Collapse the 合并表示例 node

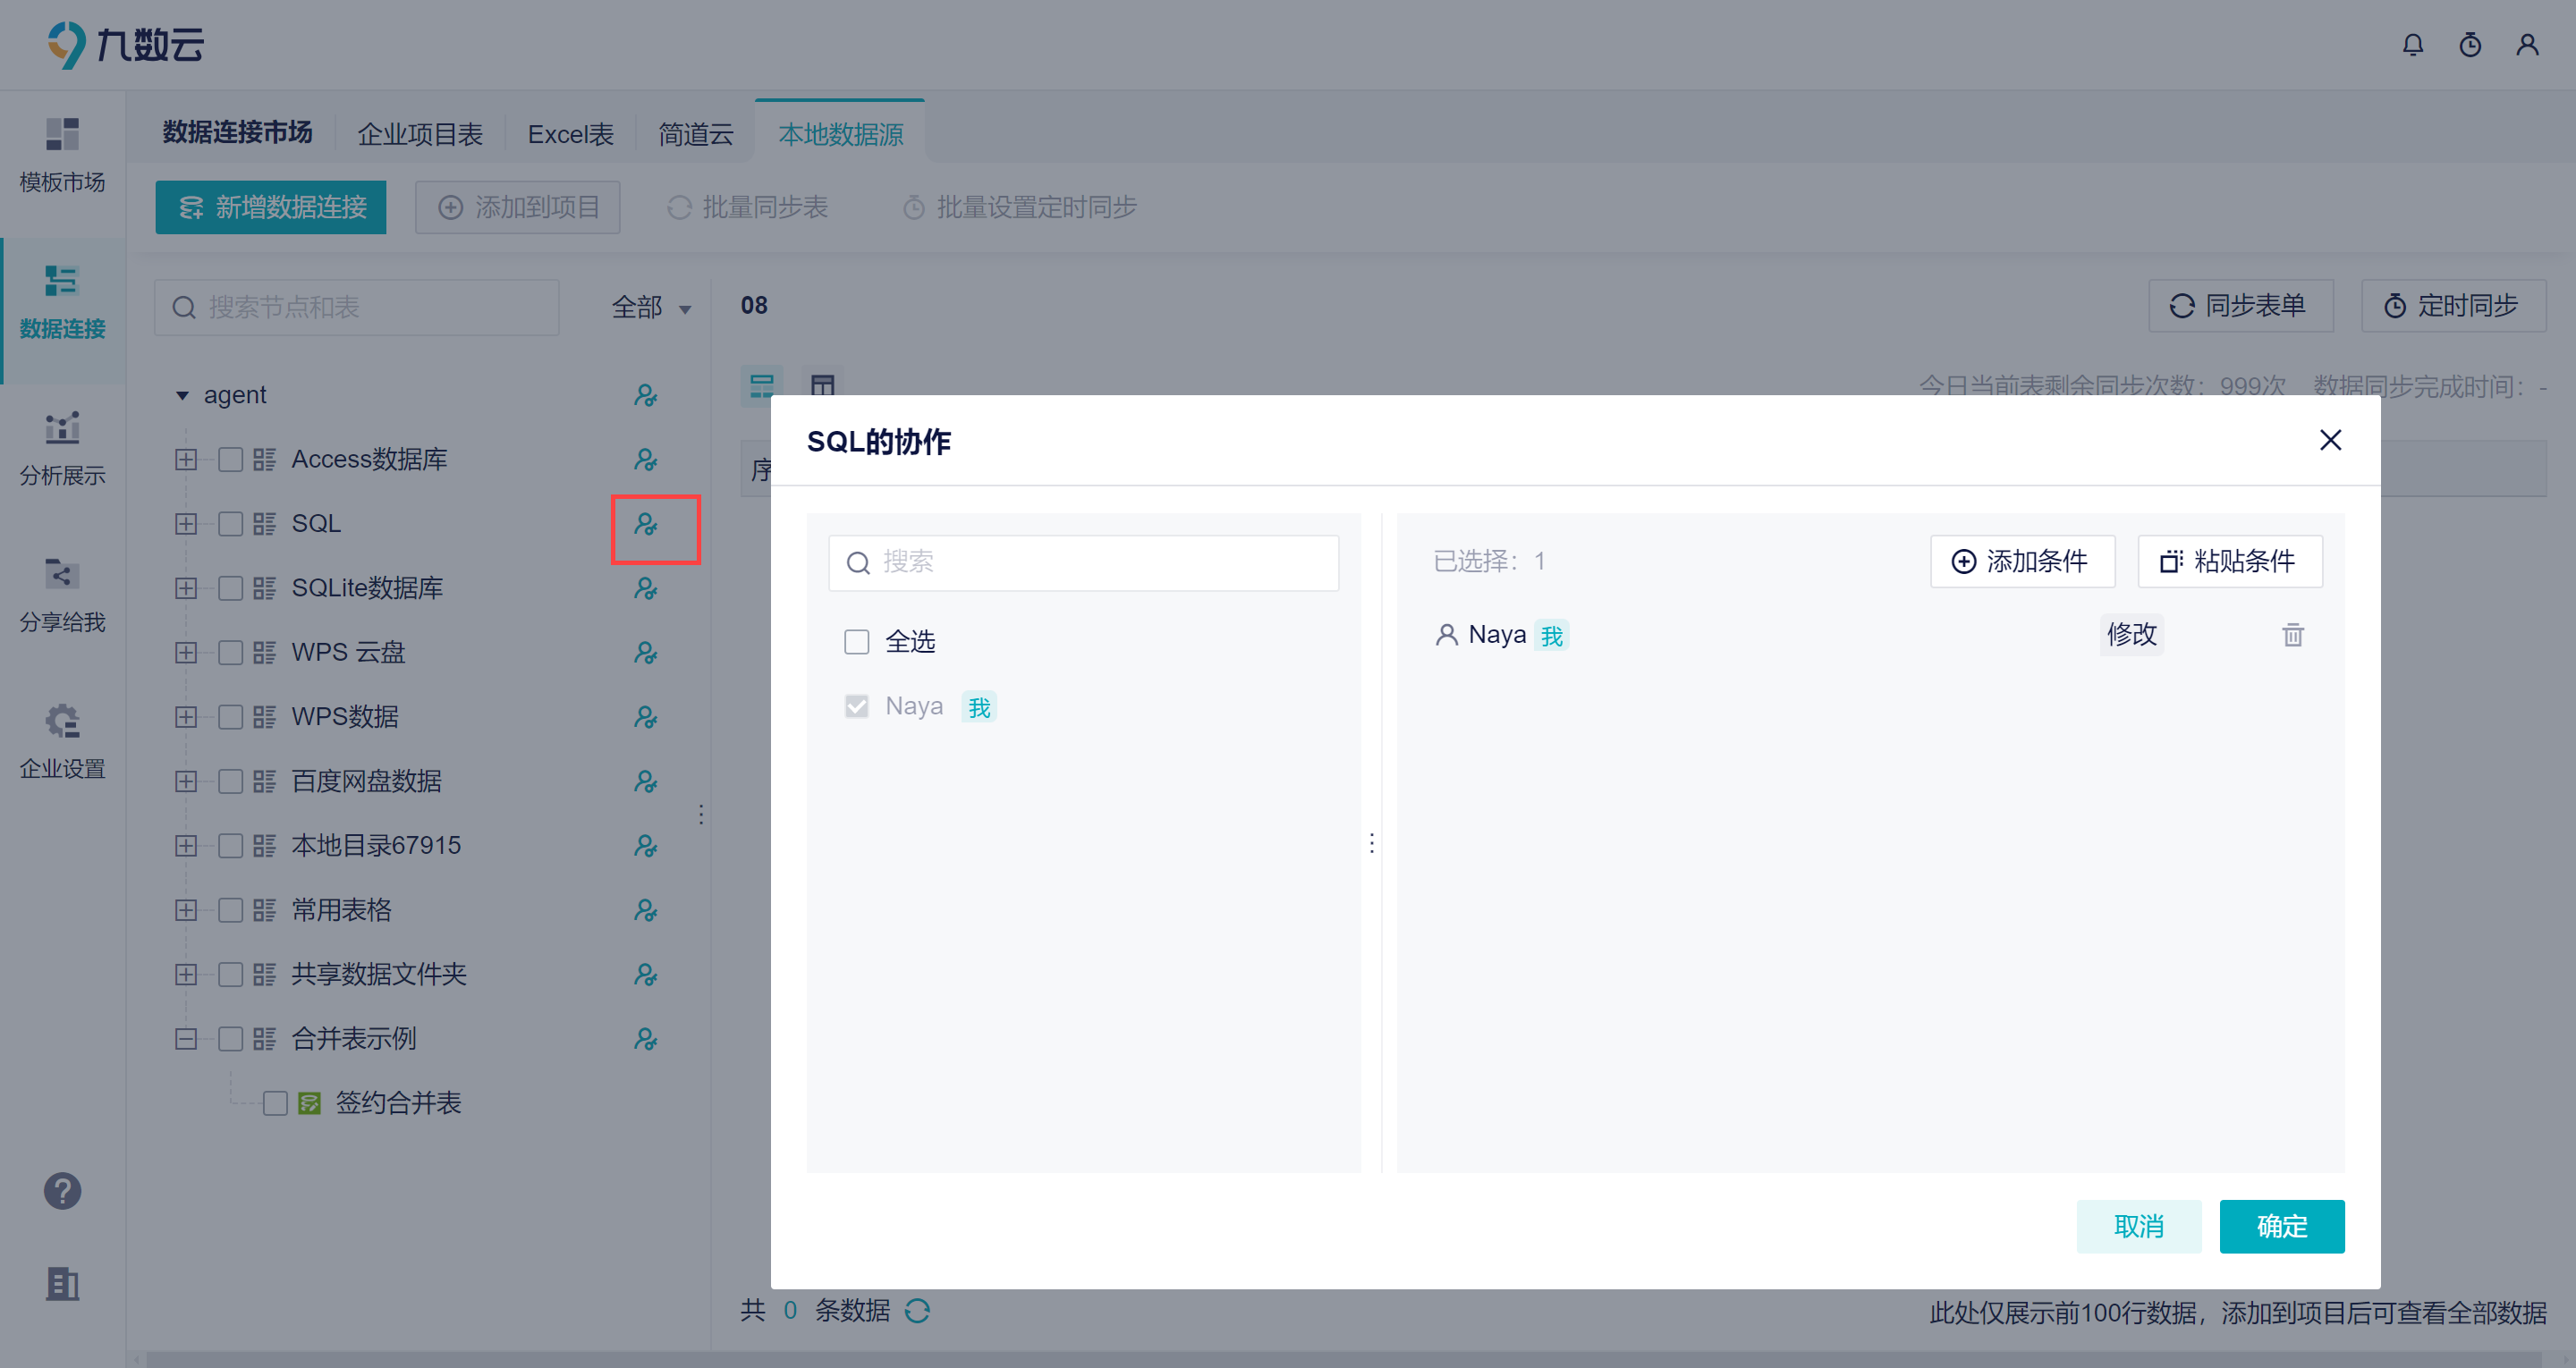click(186, 1039)
